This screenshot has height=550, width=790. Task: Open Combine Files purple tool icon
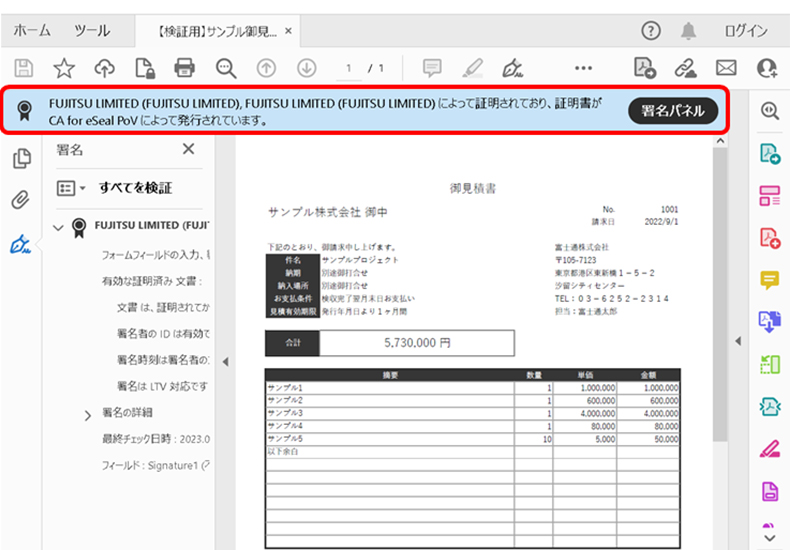click(x=770, y=322)
